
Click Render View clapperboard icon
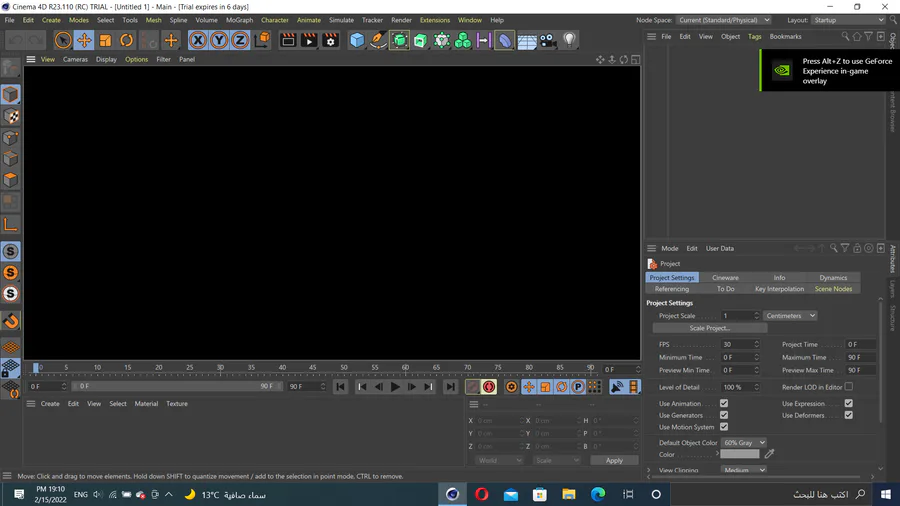click(x=288, y=40)
